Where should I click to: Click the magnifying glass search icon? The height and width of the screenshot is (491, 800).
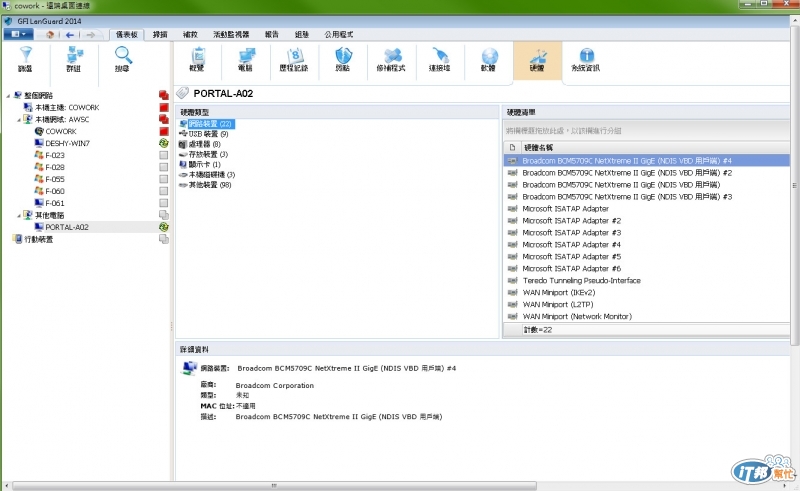pyautogui.click(x=123, y=55)
